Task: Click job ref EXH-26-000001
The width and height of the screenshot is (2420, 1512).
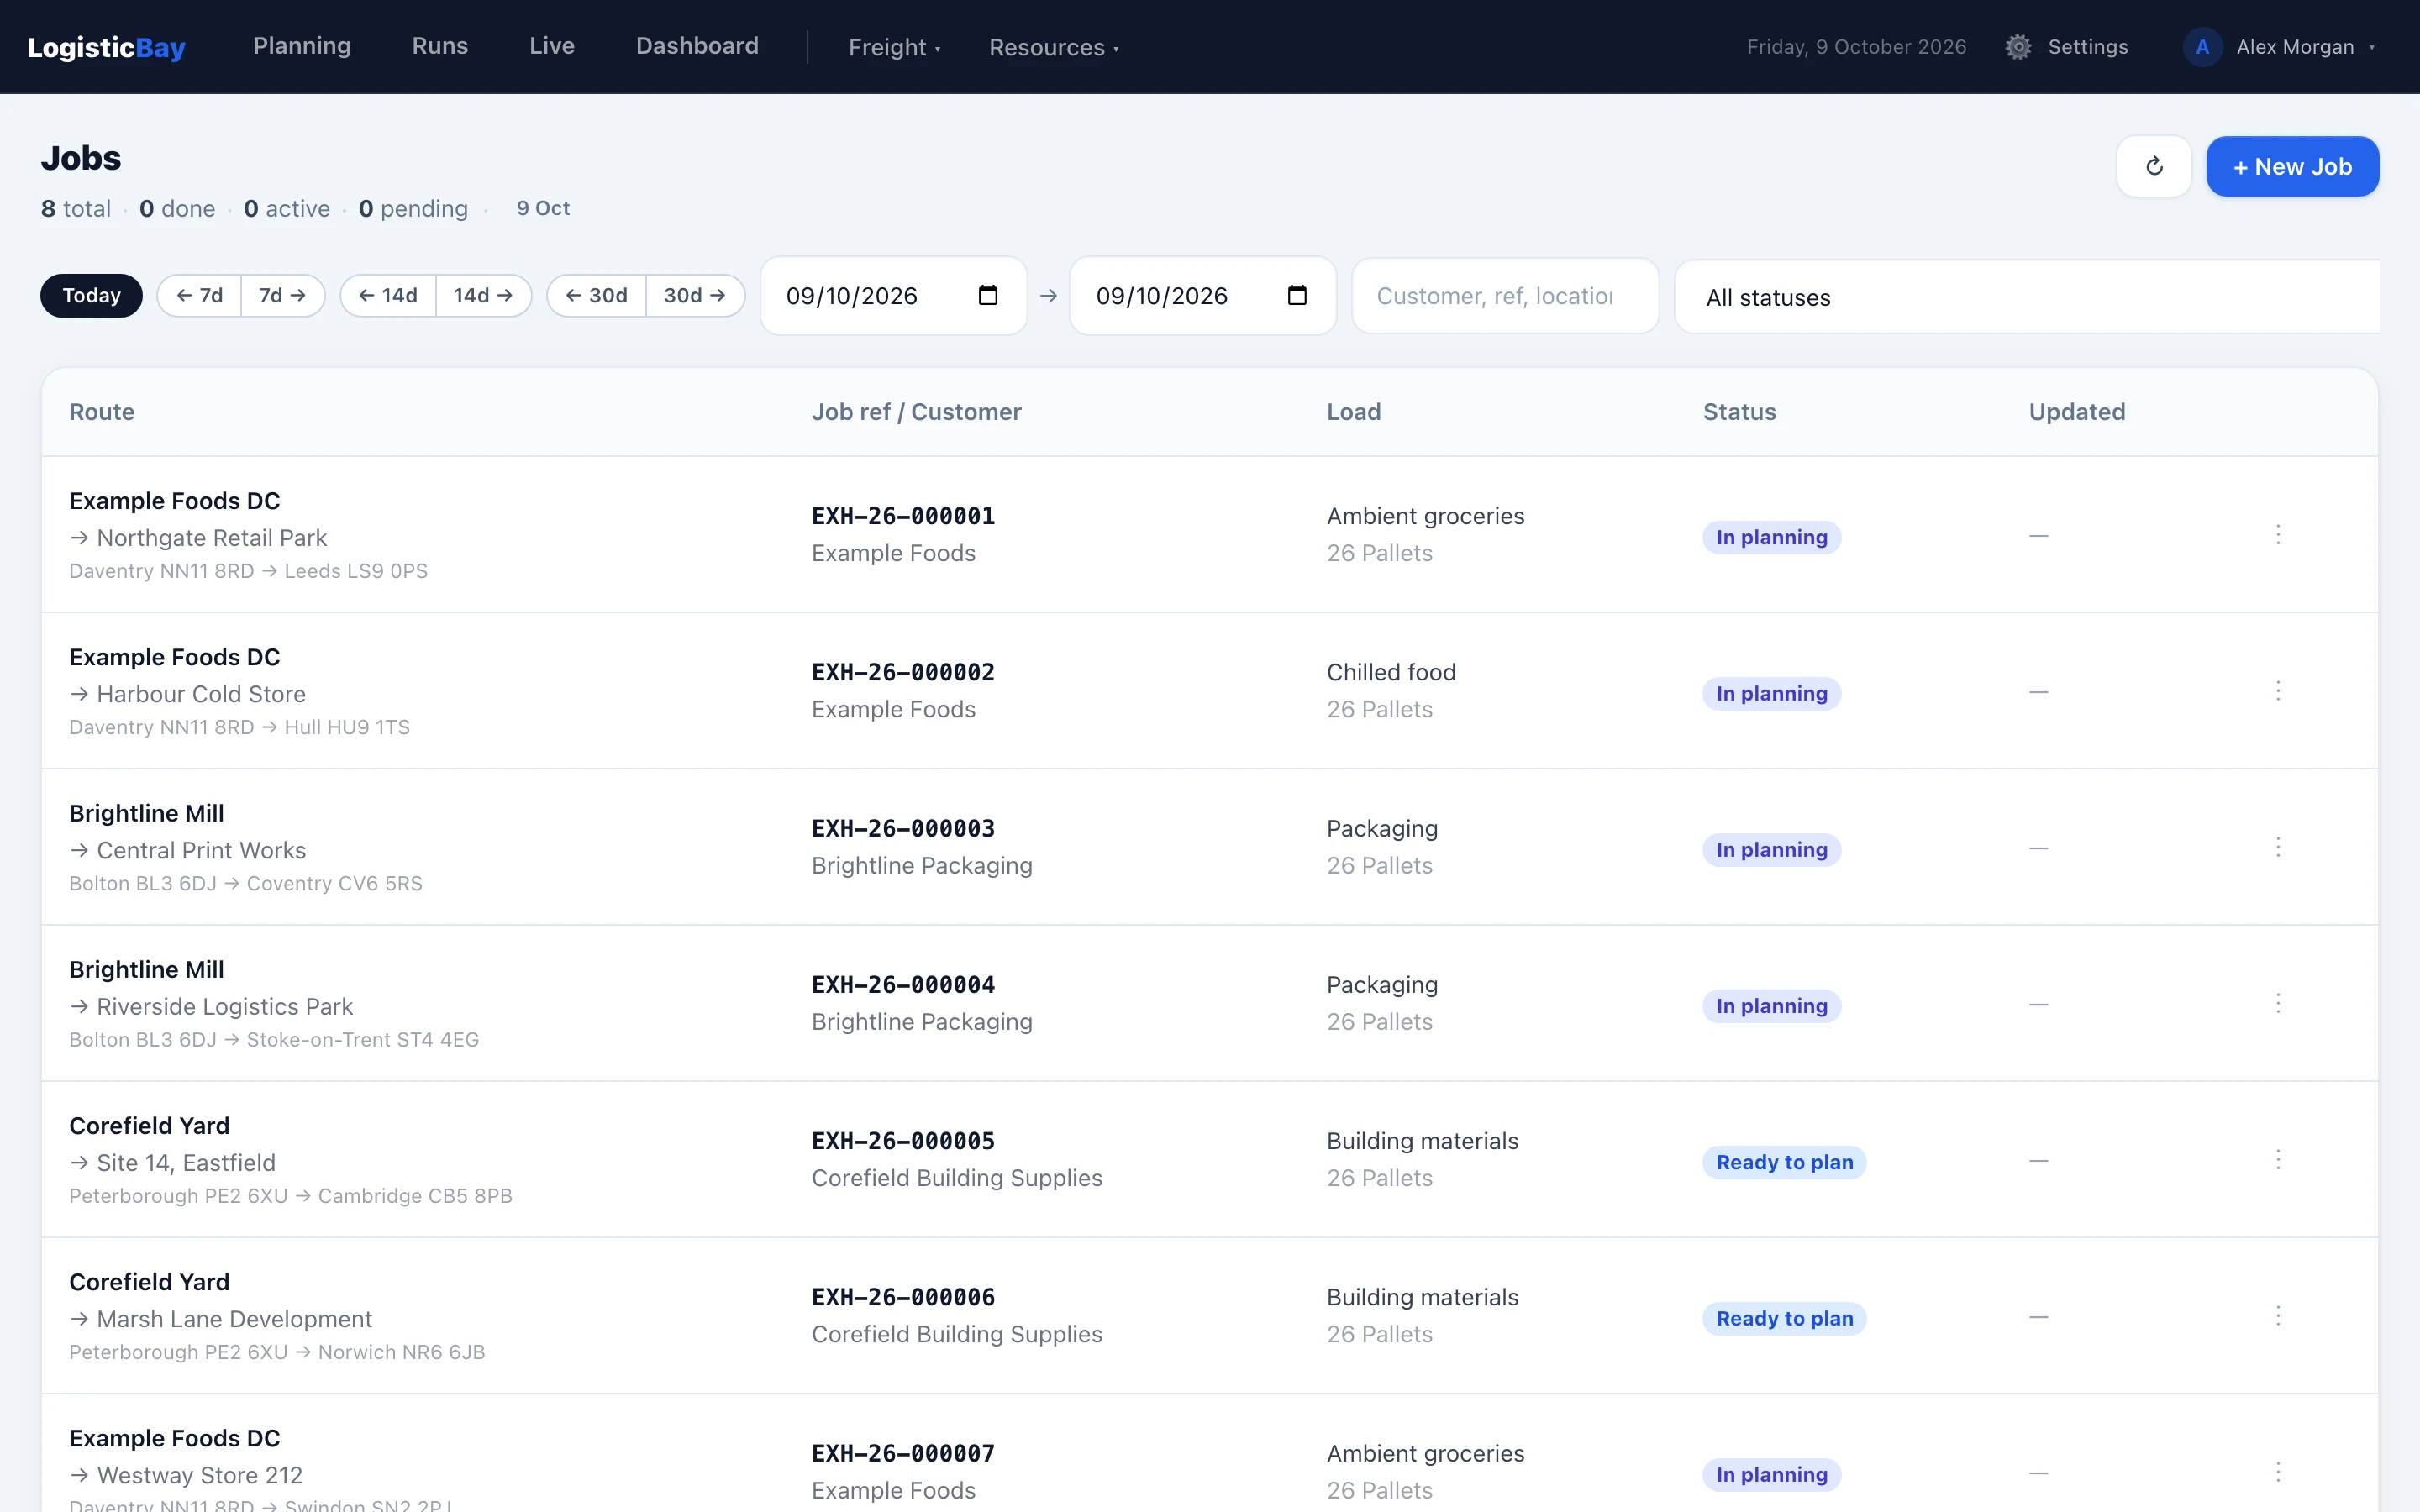Action: tap(903, 516)
